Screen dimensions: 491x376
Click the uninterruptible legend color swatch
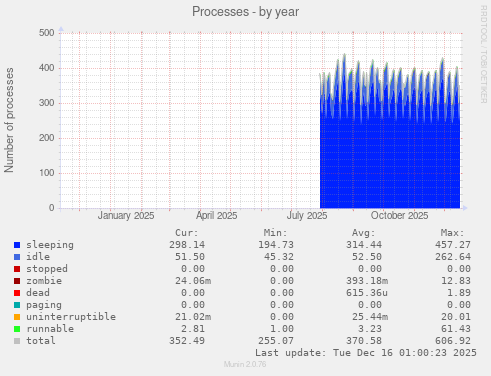tap(17, 317)
